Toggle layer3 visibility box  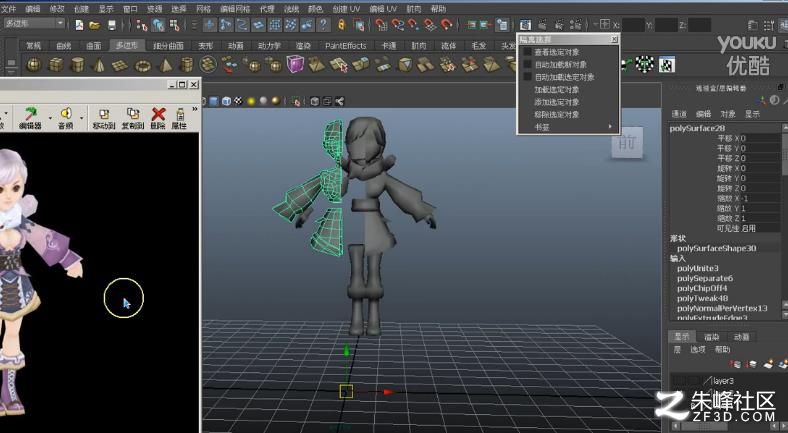click(678, 381)
